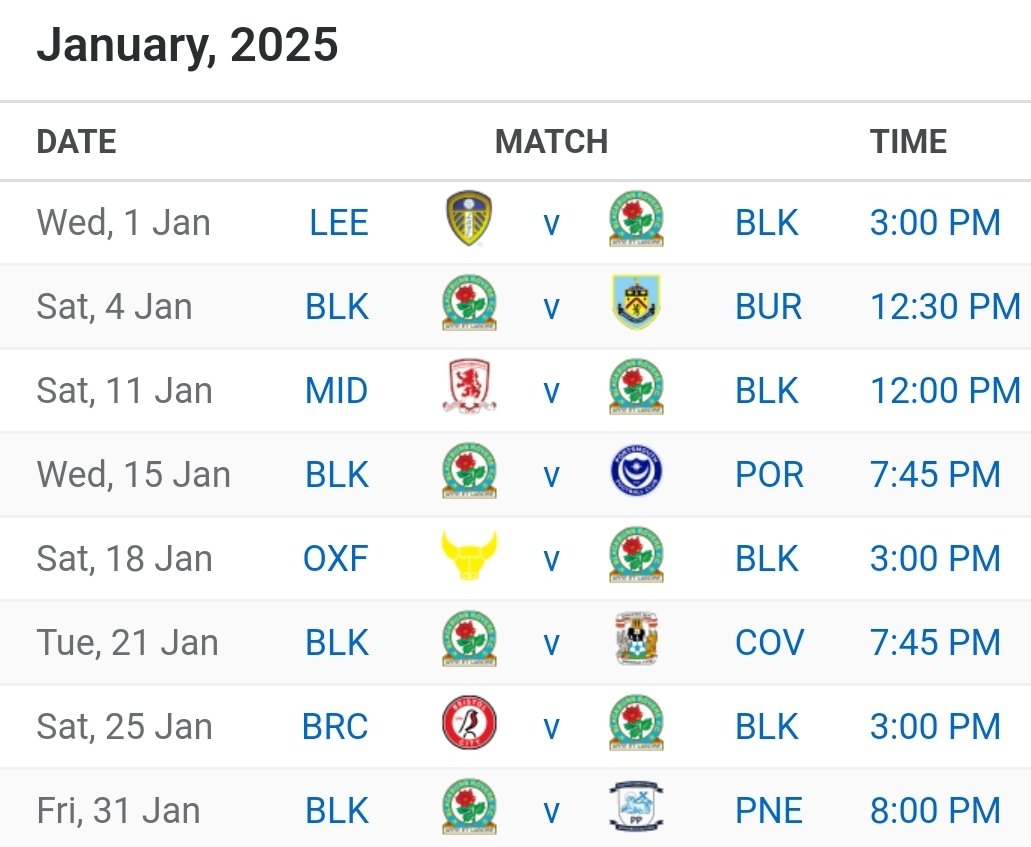Click the Portsmouth crest icon

point(636,471)
